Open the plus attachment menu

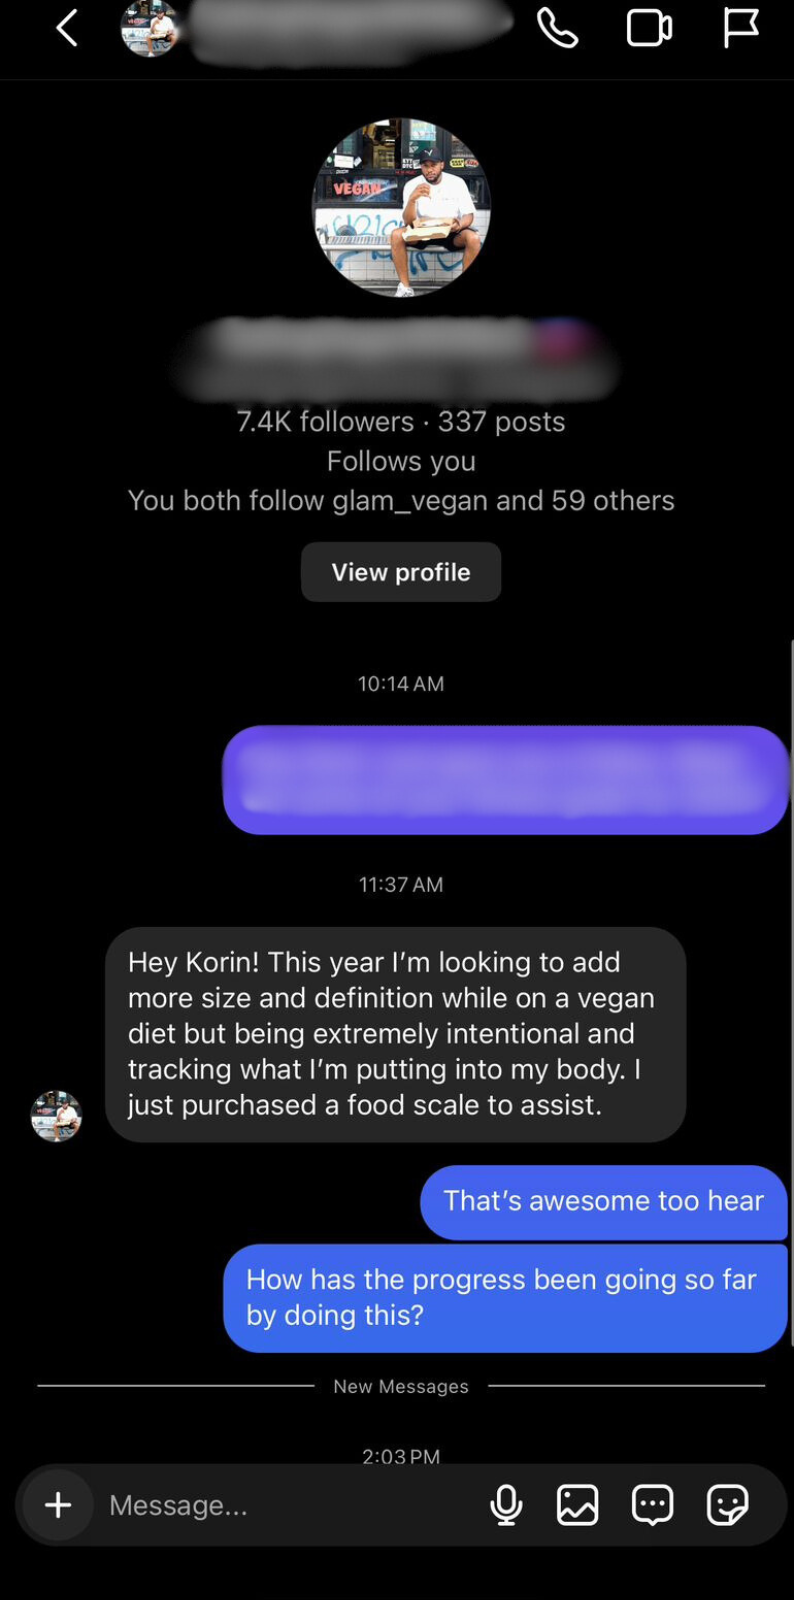pos(58,1505)
